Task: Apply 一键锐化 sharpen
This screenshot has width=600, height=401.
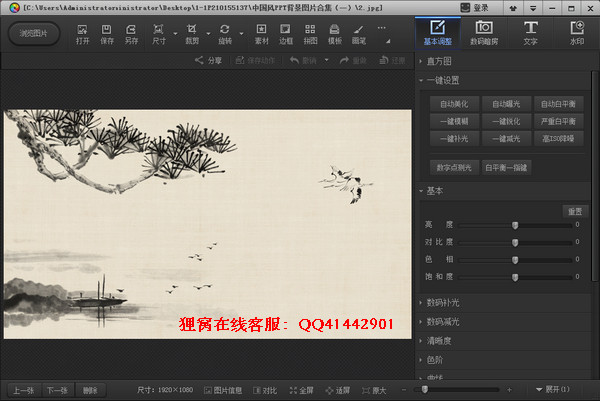Action: [x=506, y=121]
